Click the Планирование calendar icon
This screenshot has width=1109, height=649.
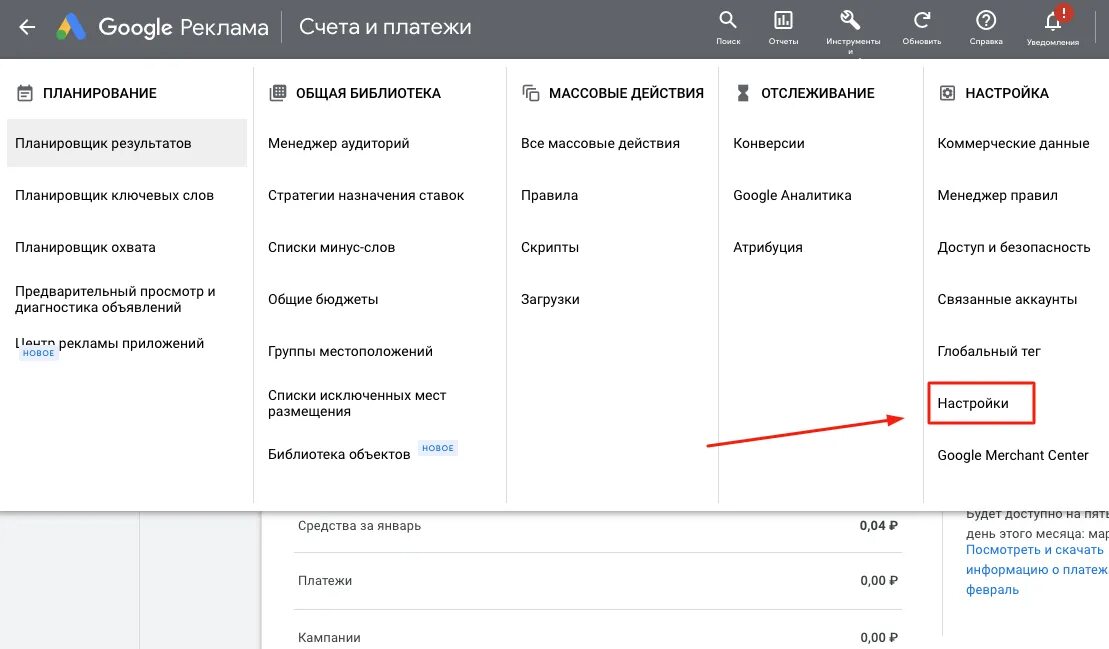point(25,93)
